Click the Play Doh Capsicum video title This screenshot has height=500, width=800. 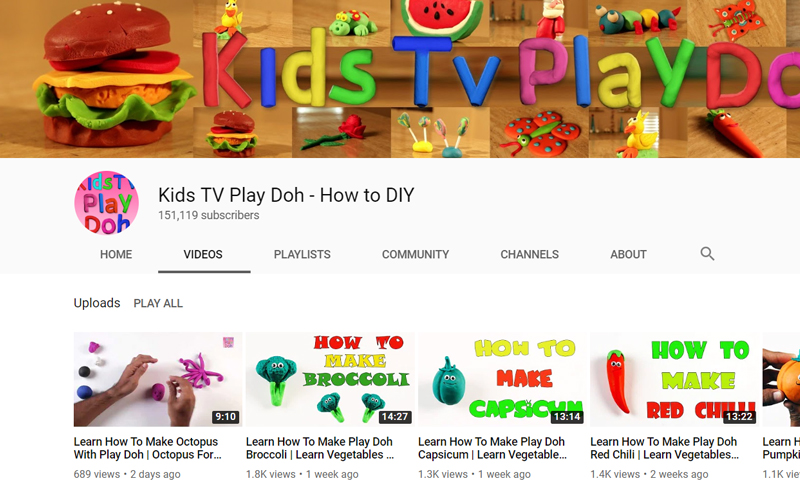[x=492, y=448]
